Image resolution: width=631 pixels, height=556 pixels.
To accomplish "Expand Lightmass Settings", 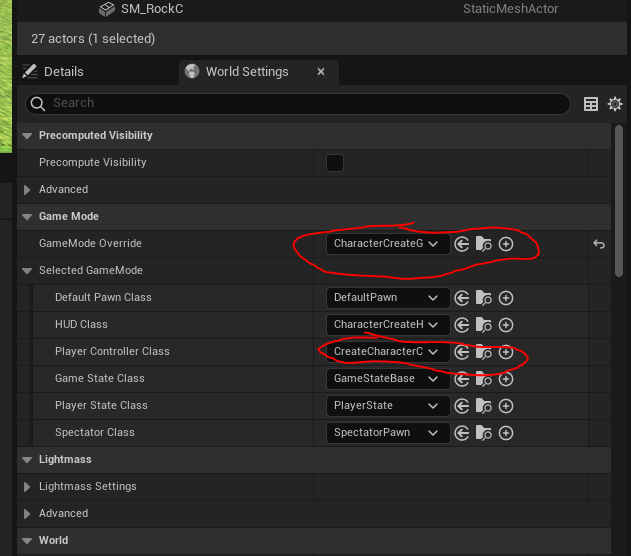I will coord(27,487).
